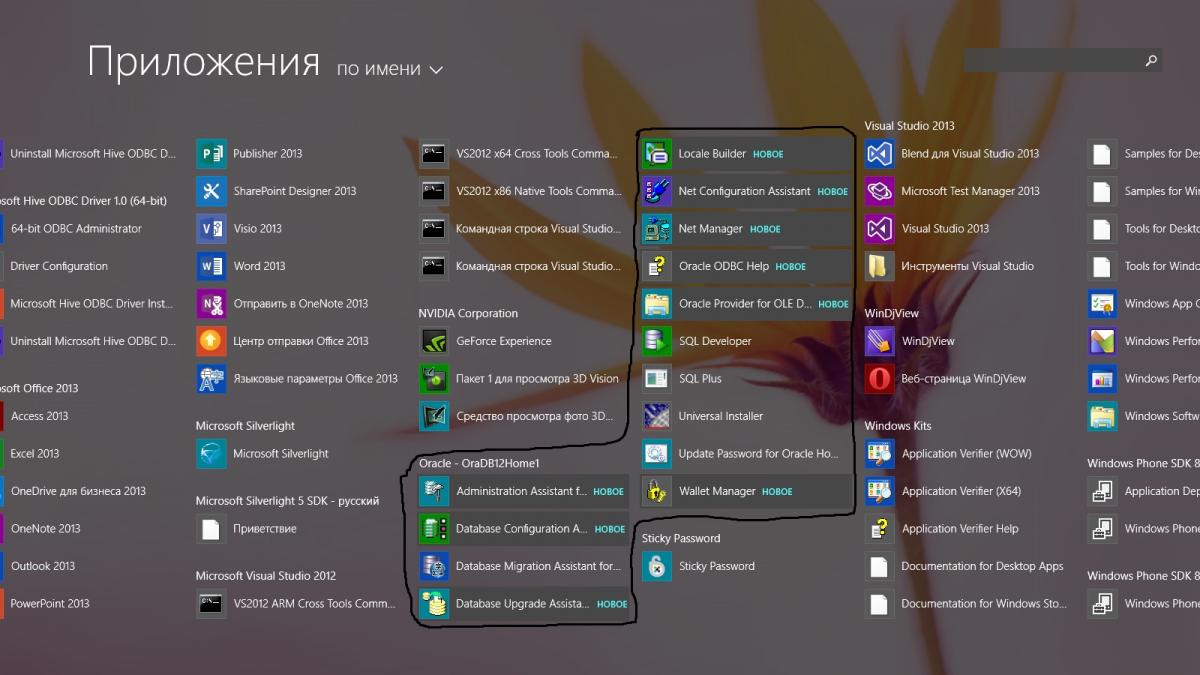The width and height of the screenshot is (1200, 675).
Task: Open Пакет 1 для просмотра 3D Vision
Action: pyautogui.click(x=521, y=379)
